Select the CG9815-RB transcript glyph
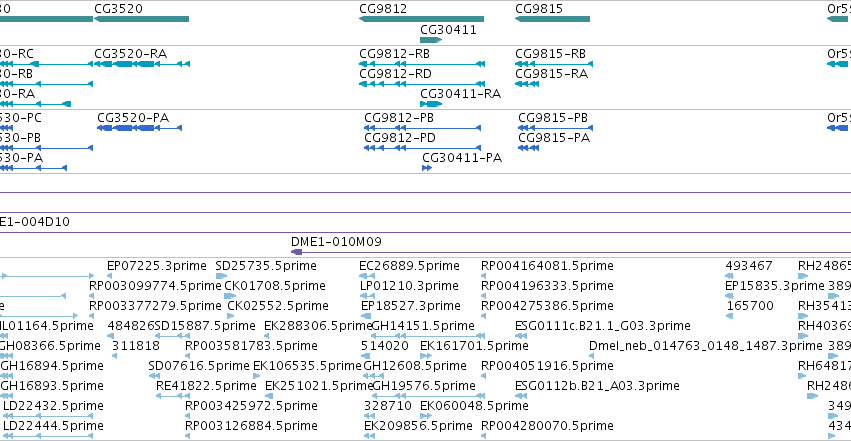This screenshot has height=441, width=851. click(x=554, y=64)
